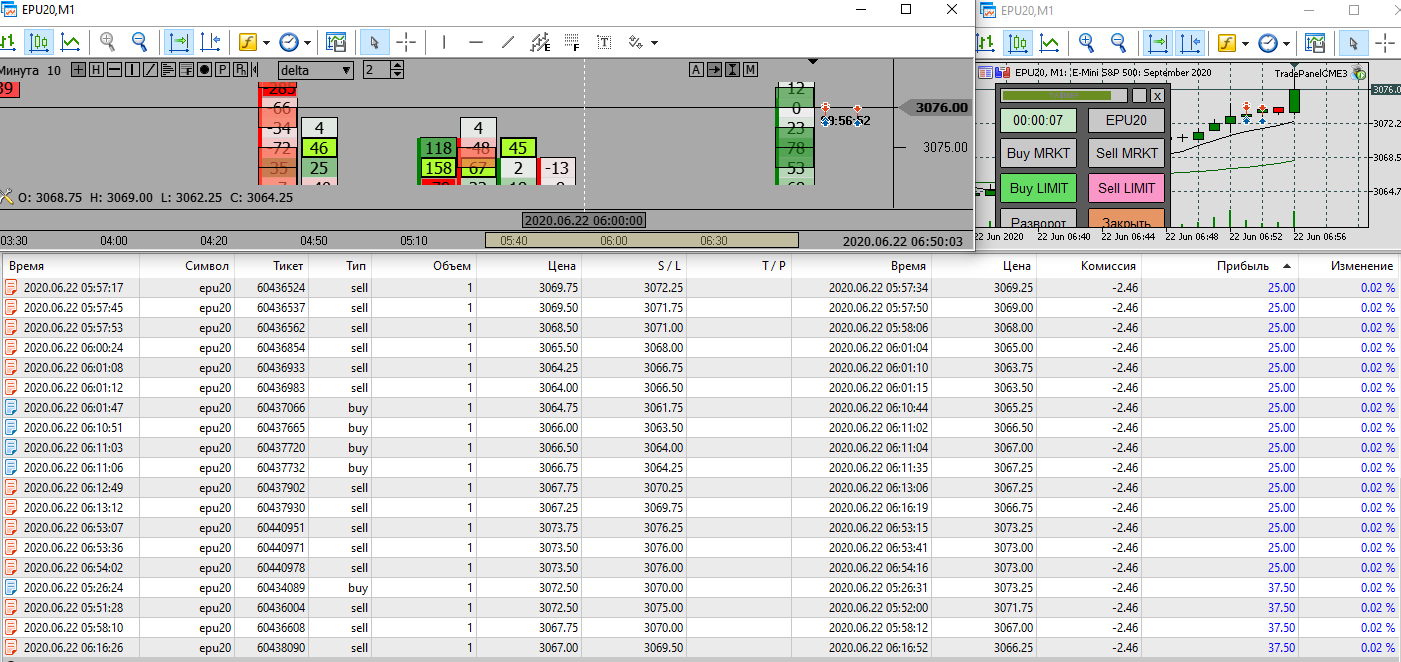Sort trades by the Прибыль column header
The height and width of the screenshot is (662, 1401).
1219,266
